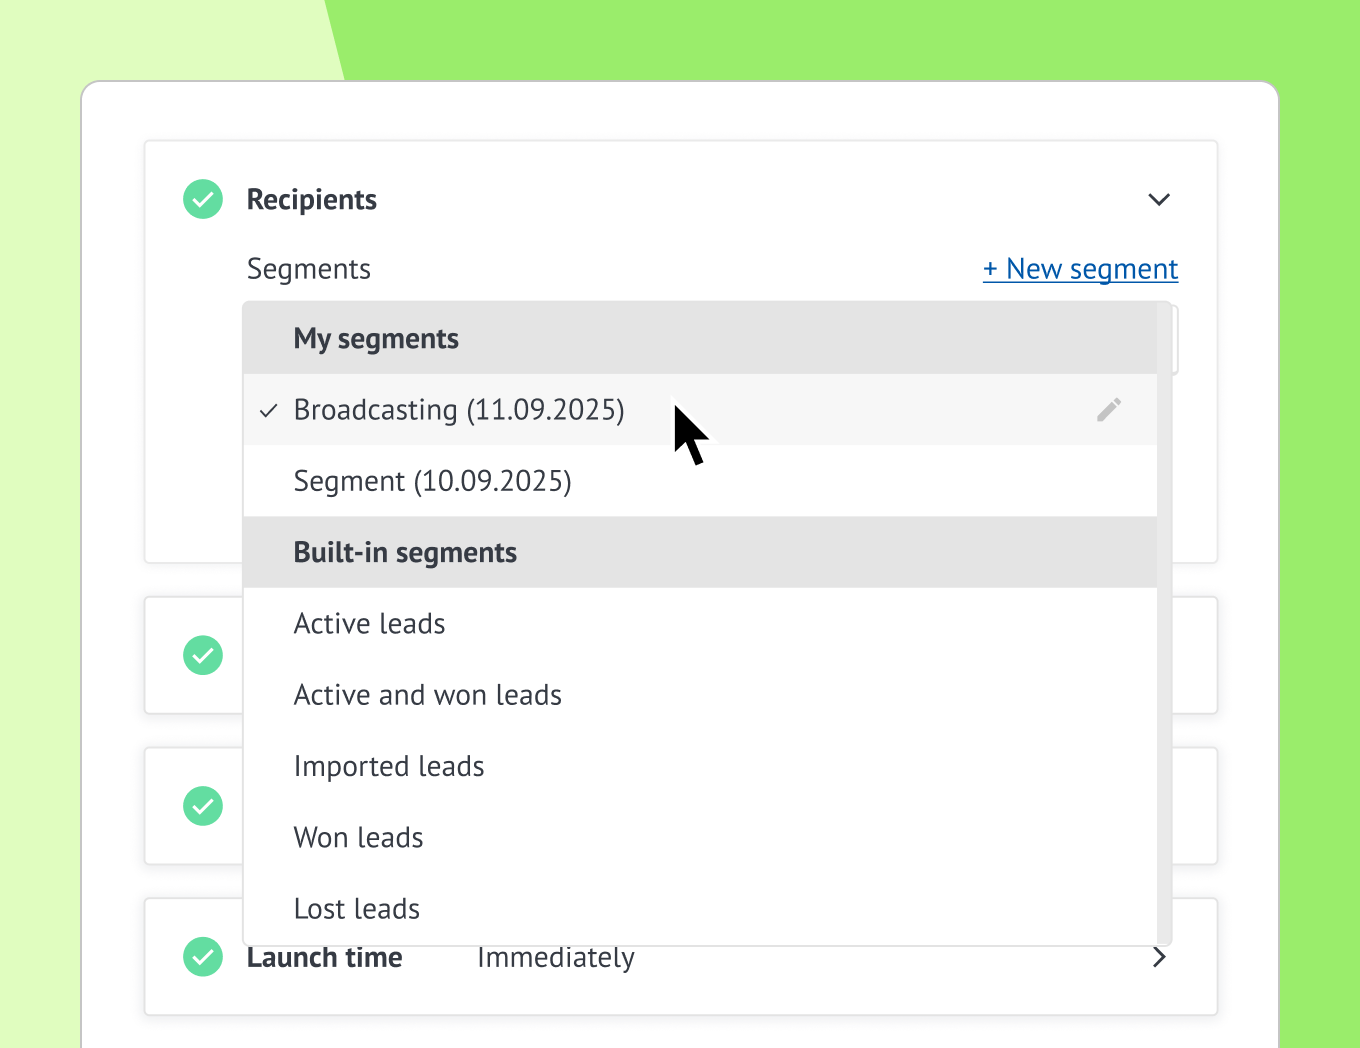Pick the Lost leads option
1360x1048 pixels.
coord(356,908)
